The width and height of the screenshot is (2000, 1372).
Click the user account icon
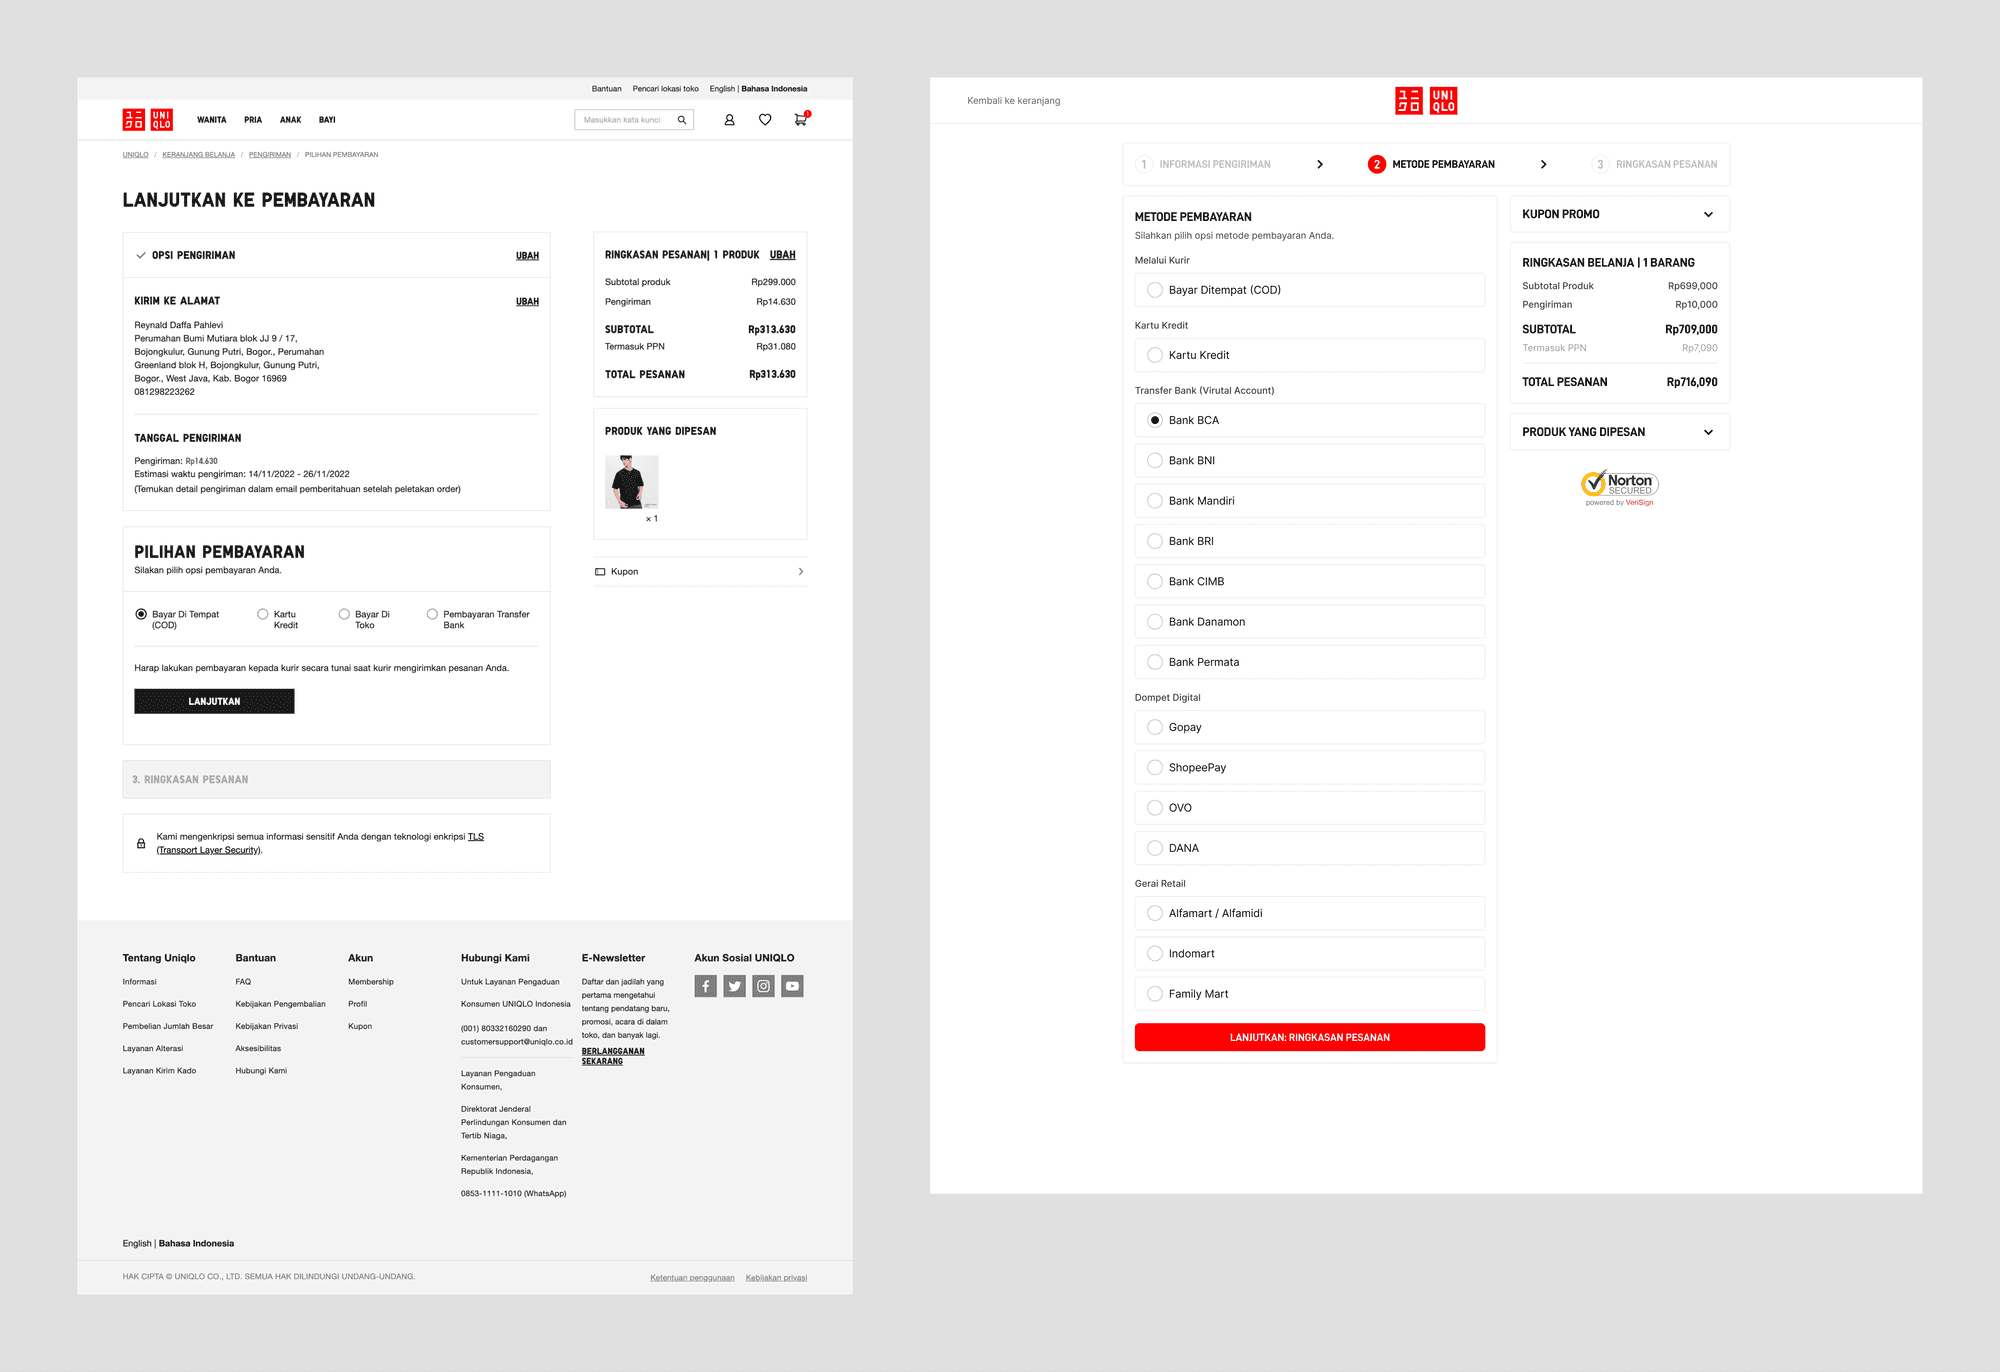click(x=729, y=120)
